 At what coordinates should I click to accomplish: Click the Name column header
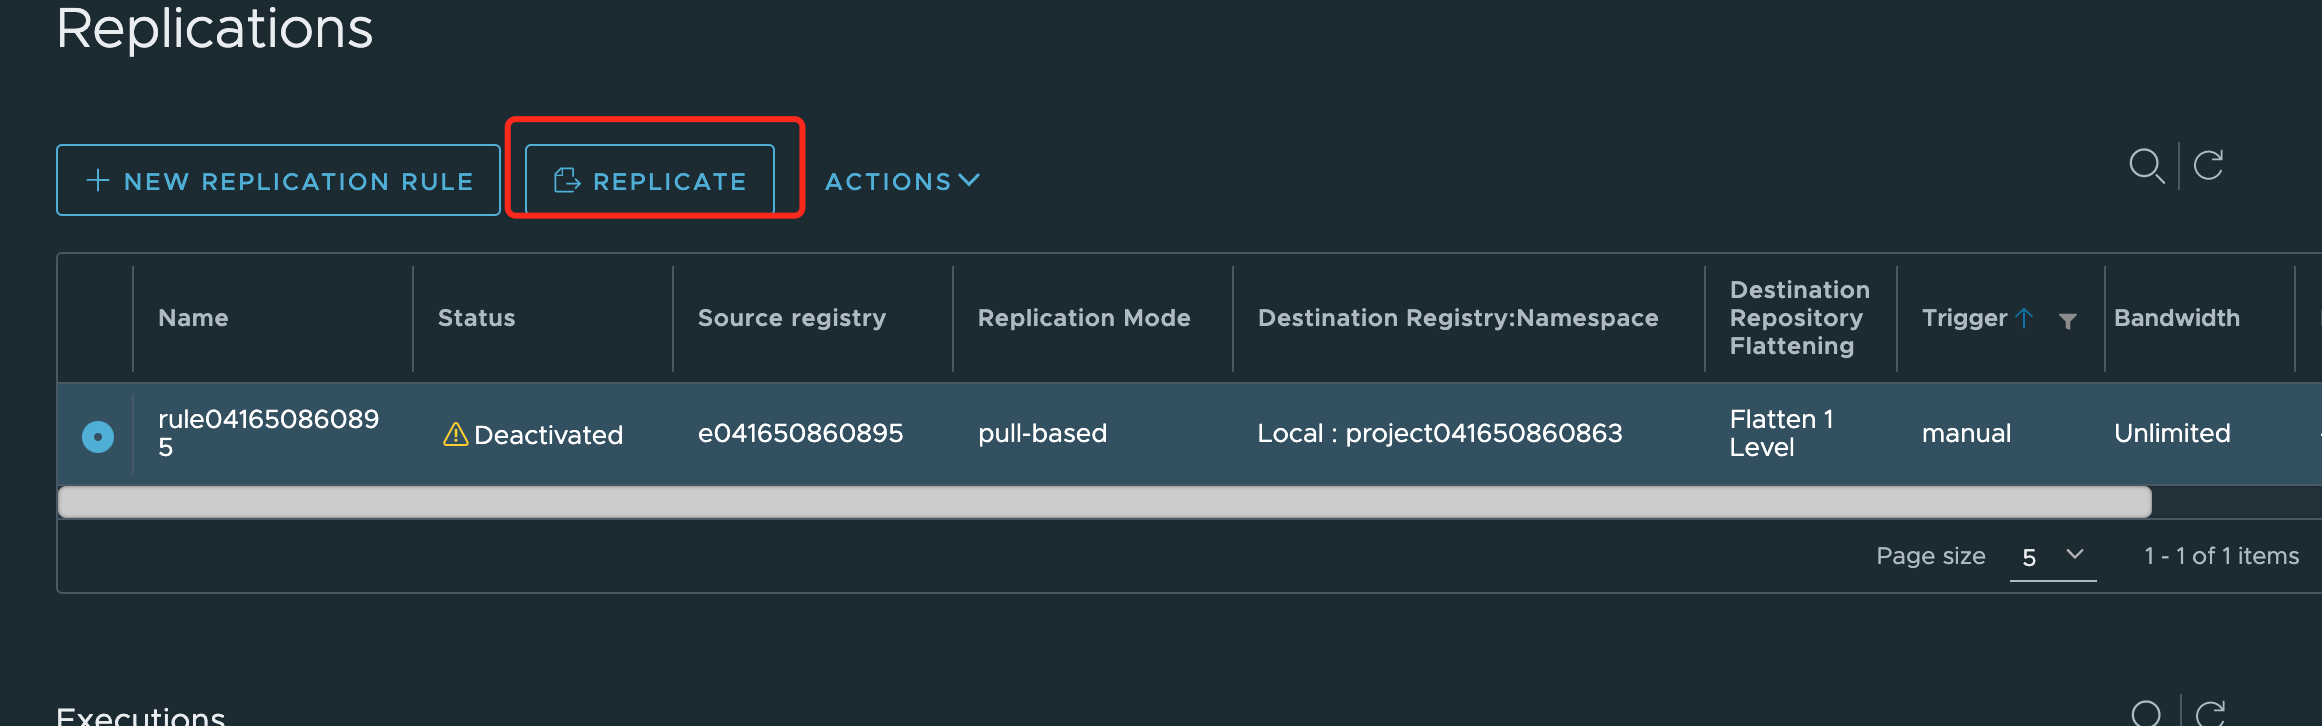coord(193,317)
